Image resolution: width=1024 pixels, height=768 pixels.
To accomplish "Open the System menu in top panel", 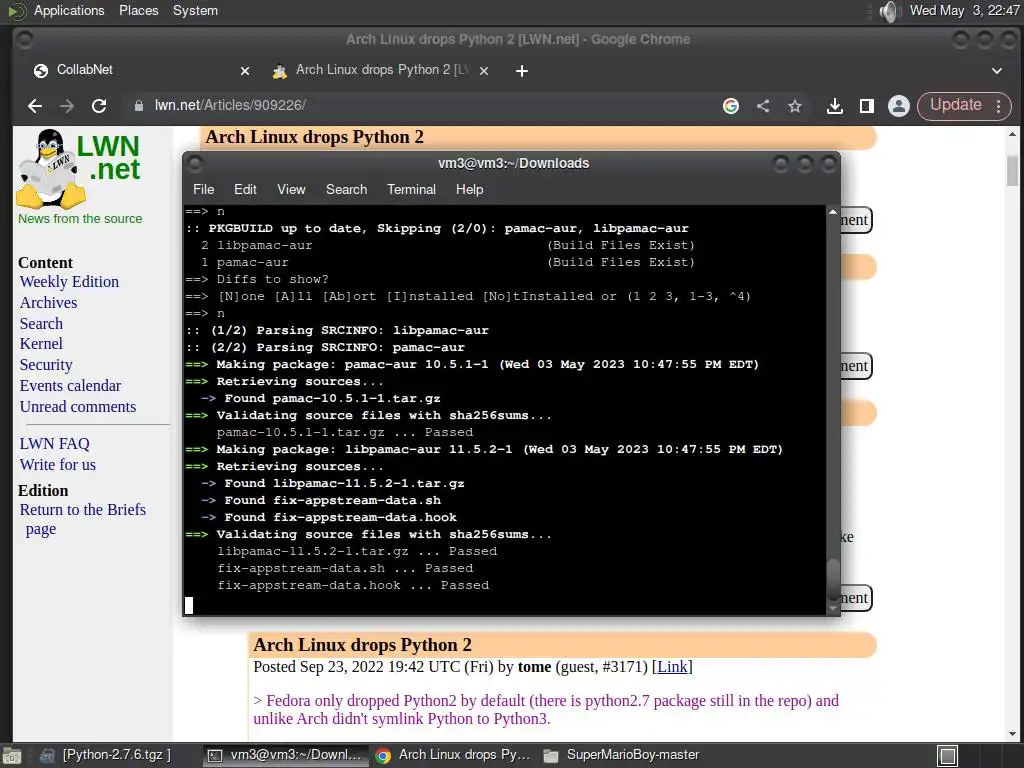I will tap(195, 10).
